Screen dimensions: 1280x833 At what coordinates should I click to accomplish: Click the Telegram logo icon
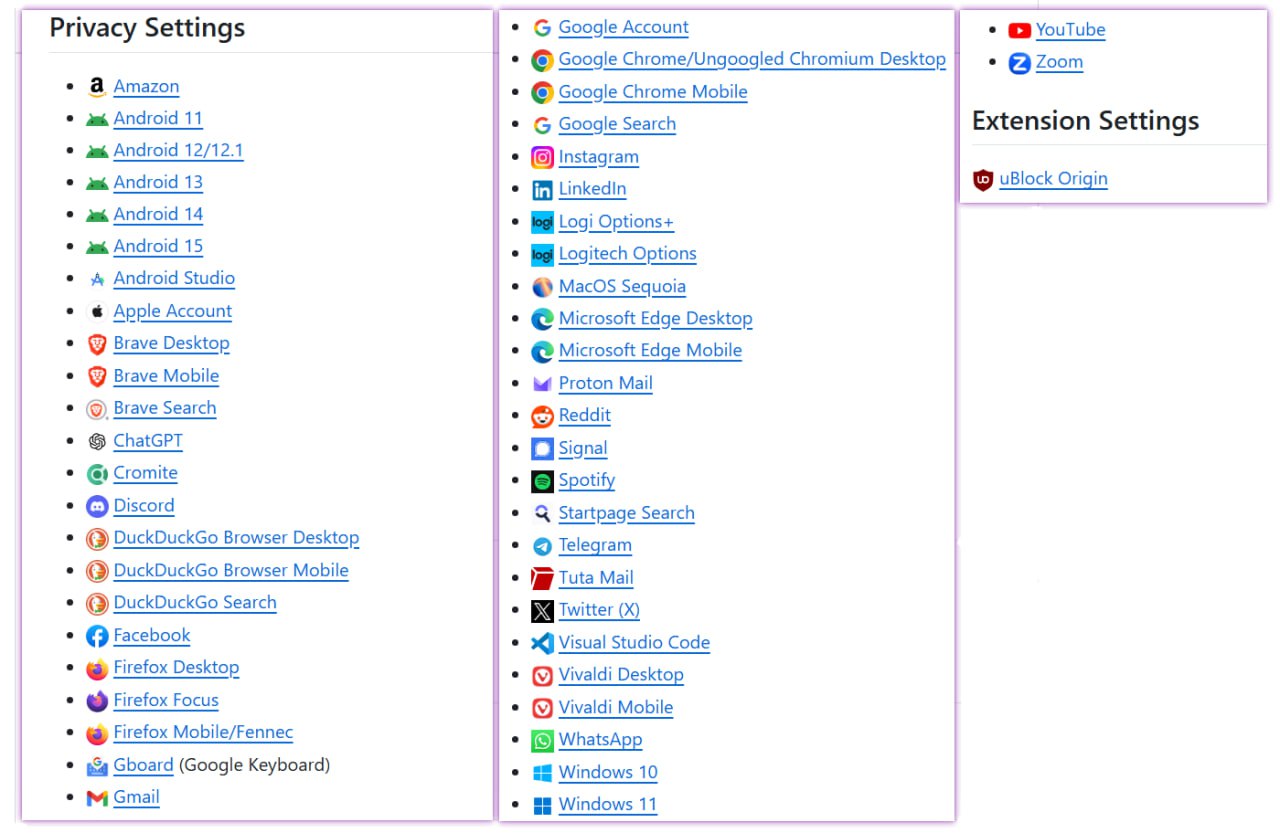(542, 546)
